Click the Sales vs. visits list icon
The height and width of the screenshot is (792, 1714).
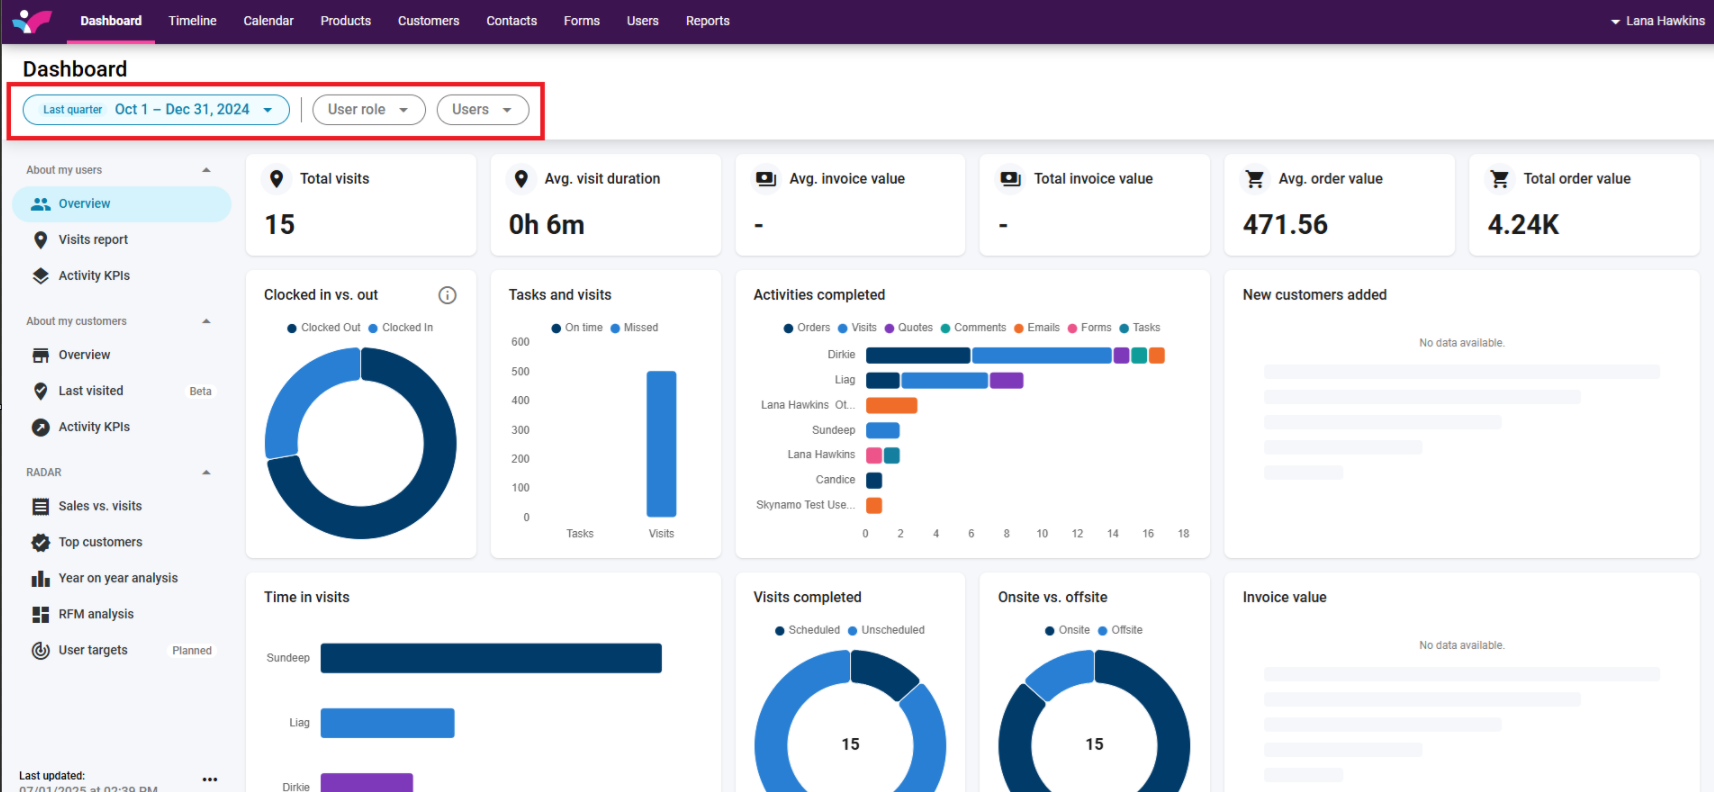pos(41,507)
